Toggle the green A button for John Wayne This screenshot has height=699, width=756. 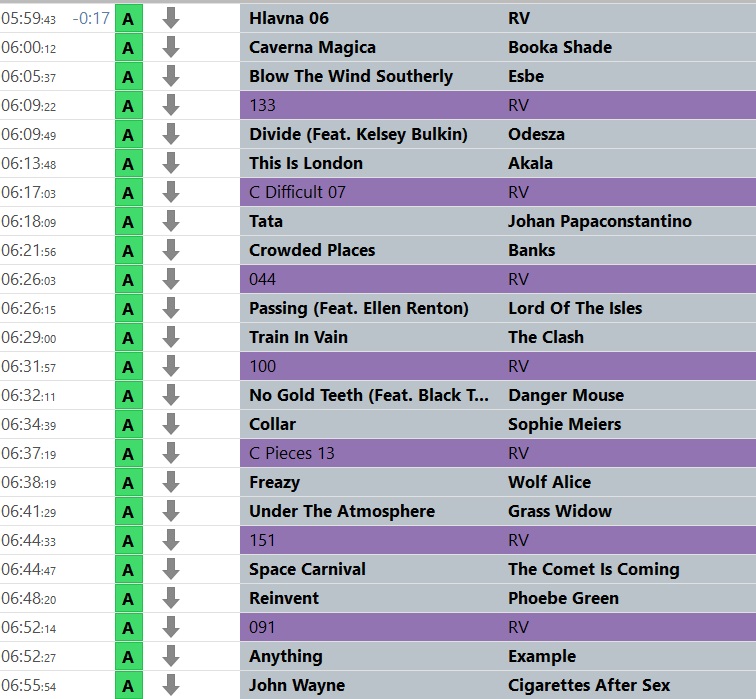tap(129, 686)
